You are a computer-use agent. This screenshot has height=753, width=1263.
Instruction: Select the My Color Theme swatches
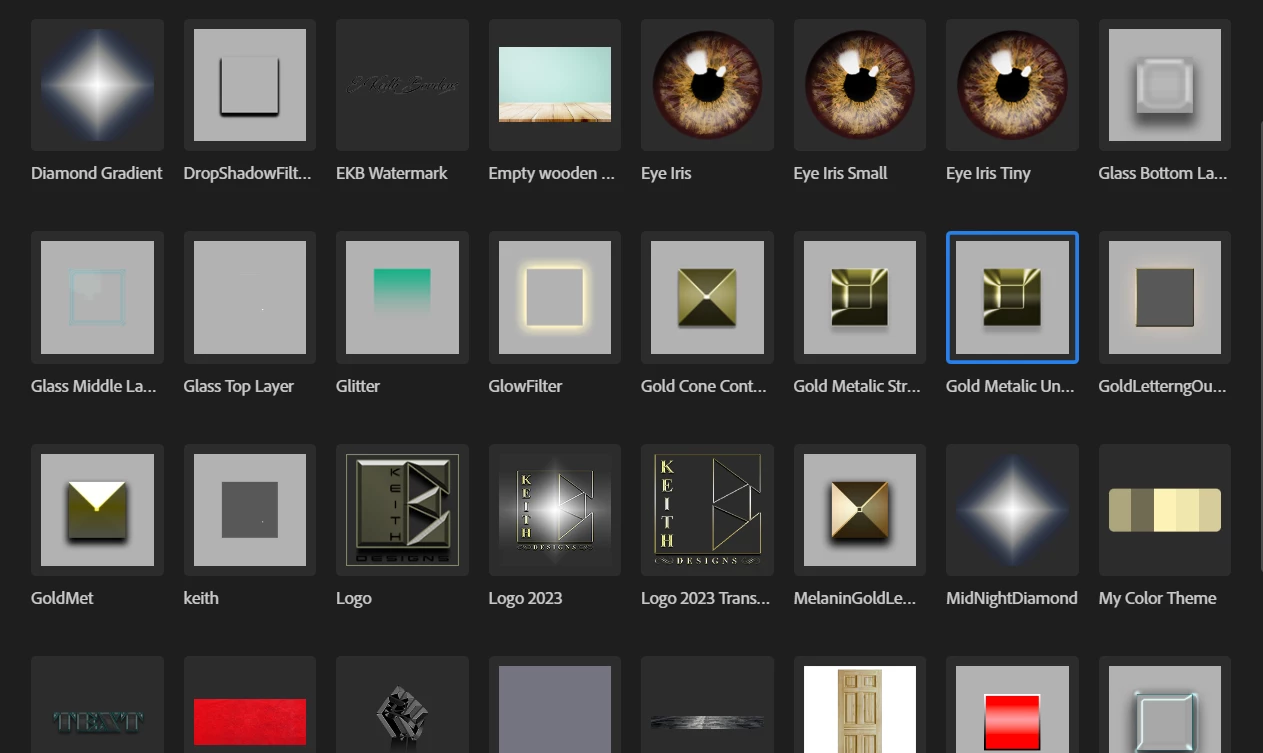[x=1165, y=510]
